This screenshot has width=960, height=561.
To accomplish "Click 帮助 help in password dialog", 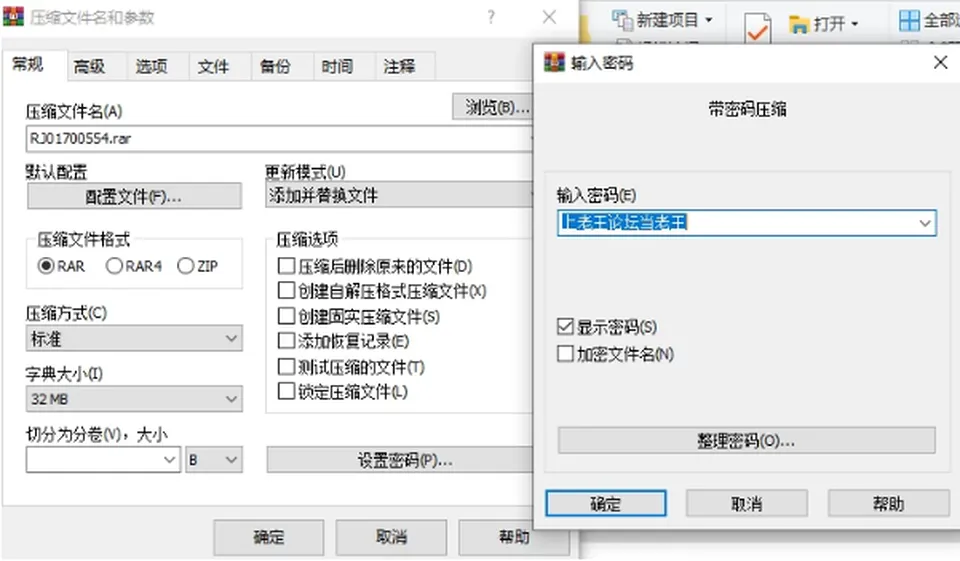I will click(888, 503).
